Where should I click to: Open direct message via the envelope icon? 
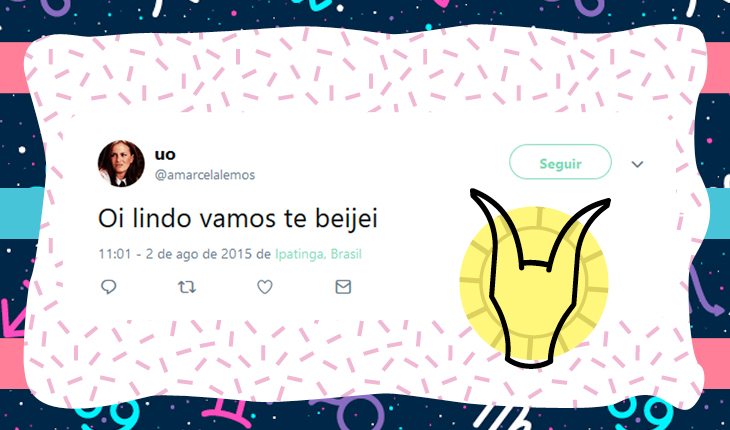point(343,287)
